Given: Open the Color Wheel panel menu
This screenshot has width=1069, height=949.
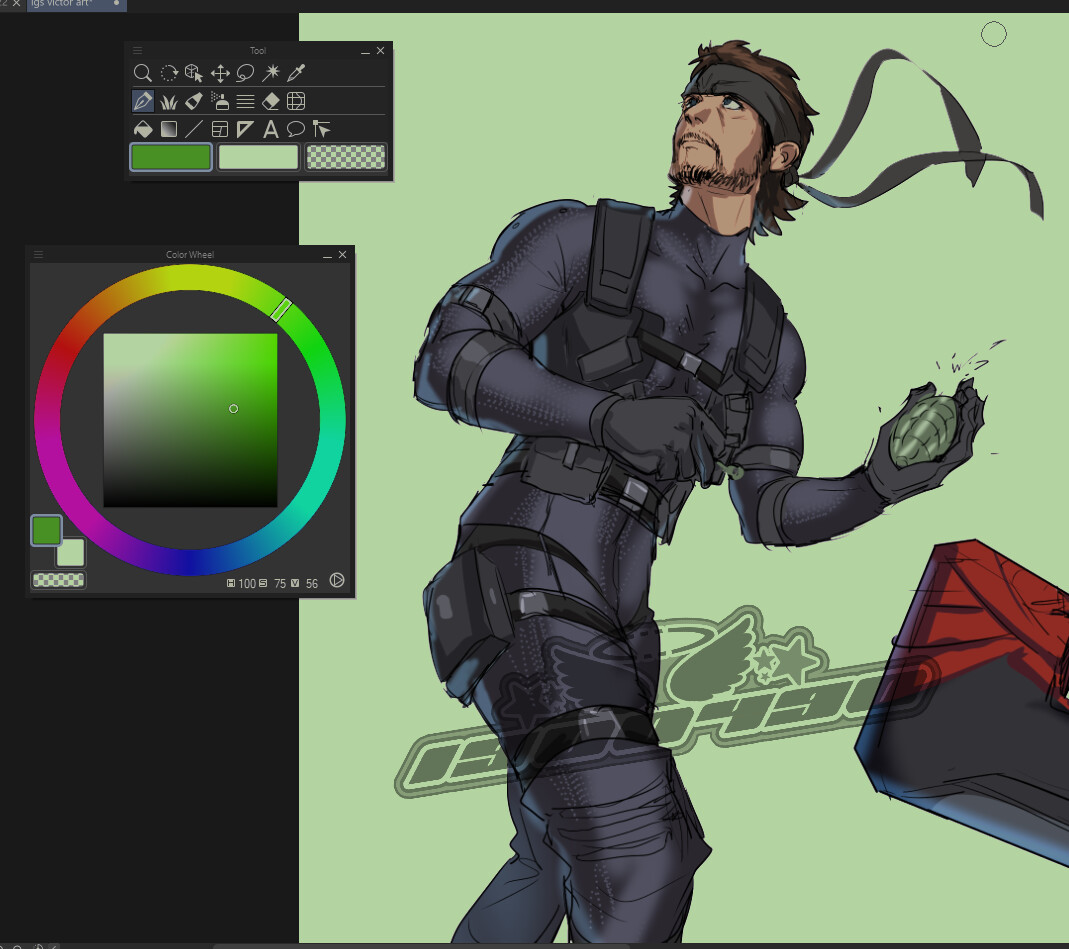Looking at the screenshot, I should point(38,254).
